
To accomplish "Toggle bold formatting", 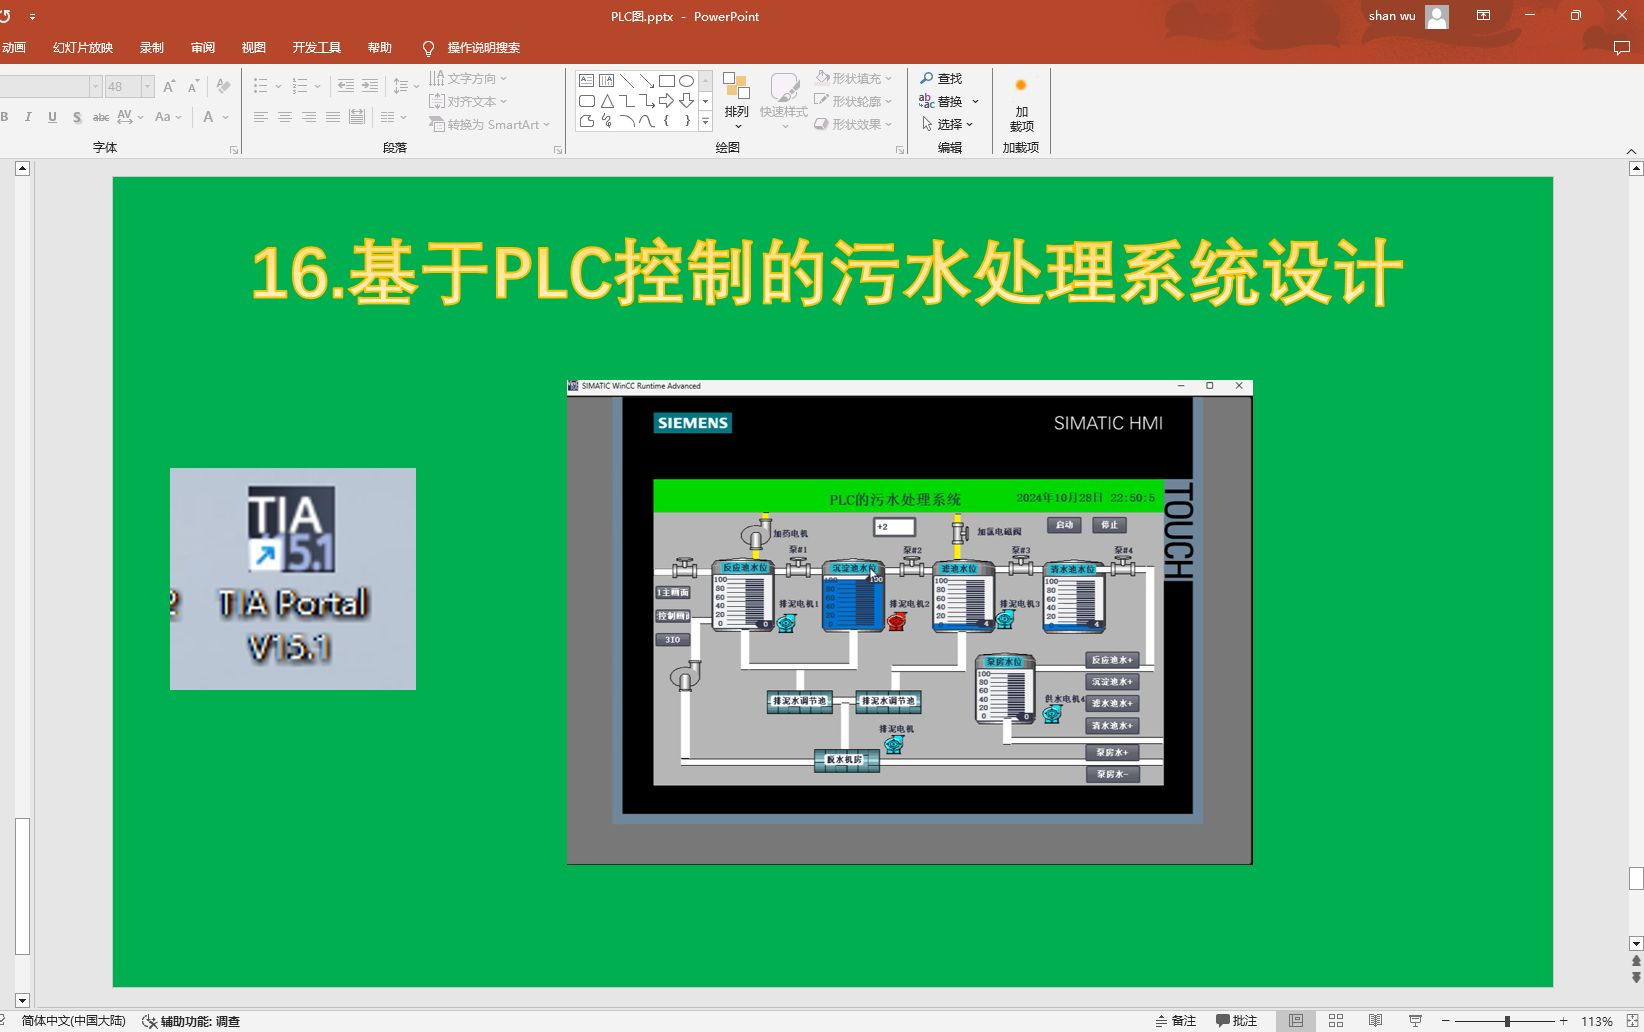I will coord(5,117).
